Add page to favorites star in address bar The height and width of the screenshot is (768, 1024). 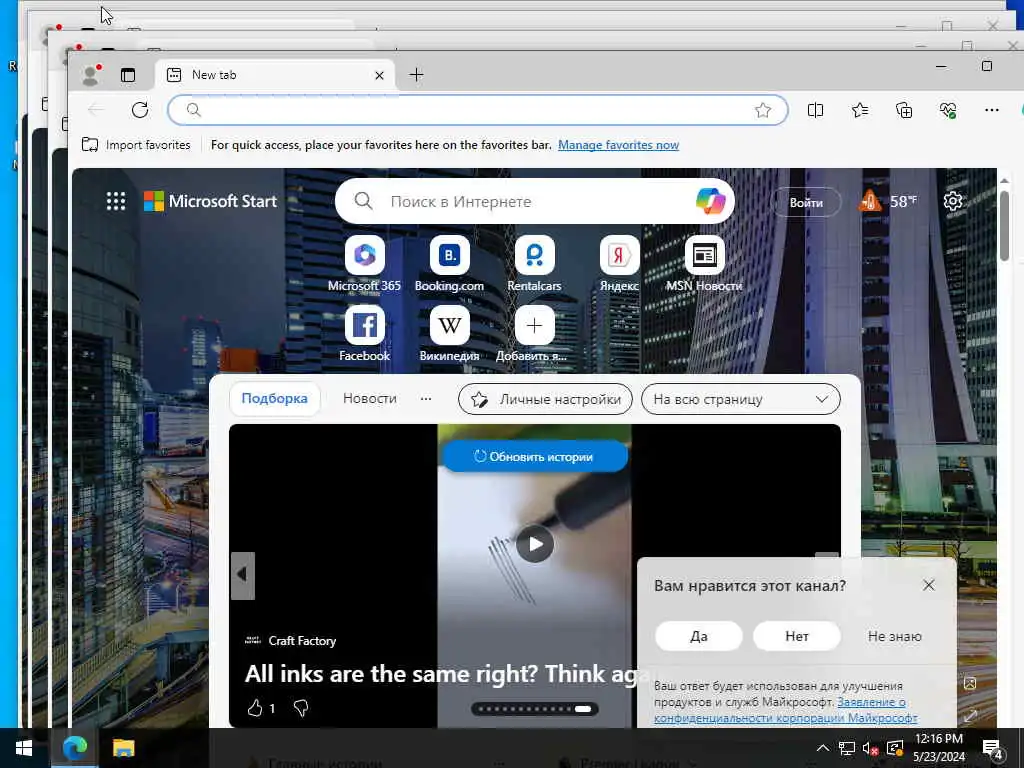tap(763, 110)
